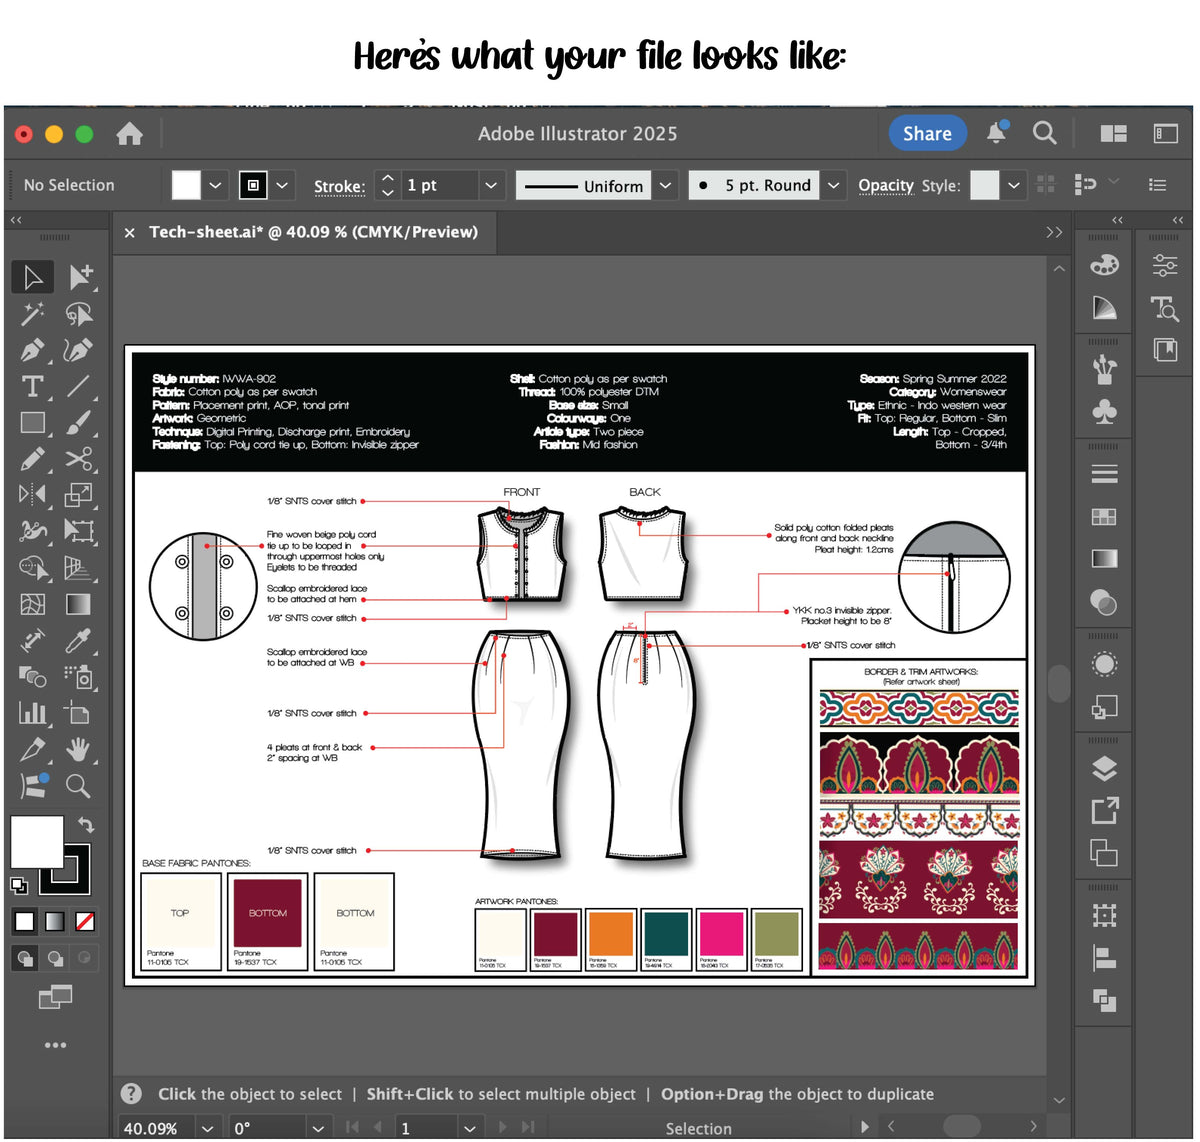
Task: Open the Libraries panel icon
Action: point(1165,350)
